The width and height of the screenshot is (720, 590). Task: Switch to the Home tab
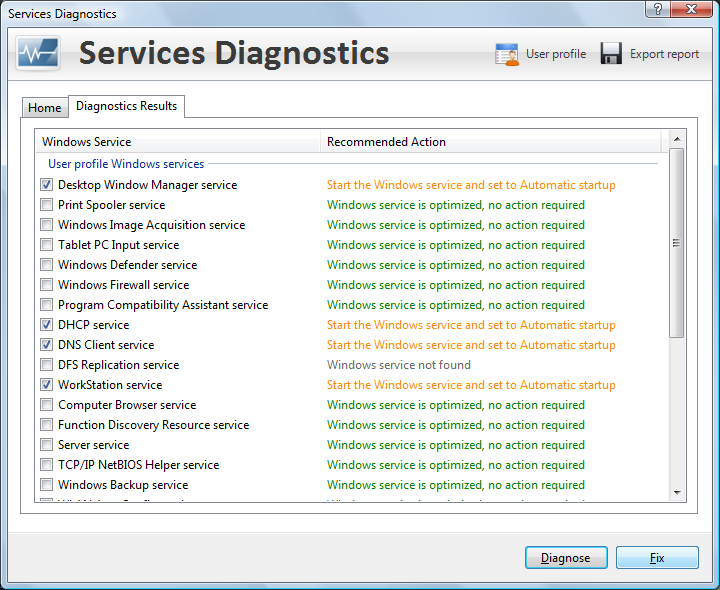click(45, 108)
